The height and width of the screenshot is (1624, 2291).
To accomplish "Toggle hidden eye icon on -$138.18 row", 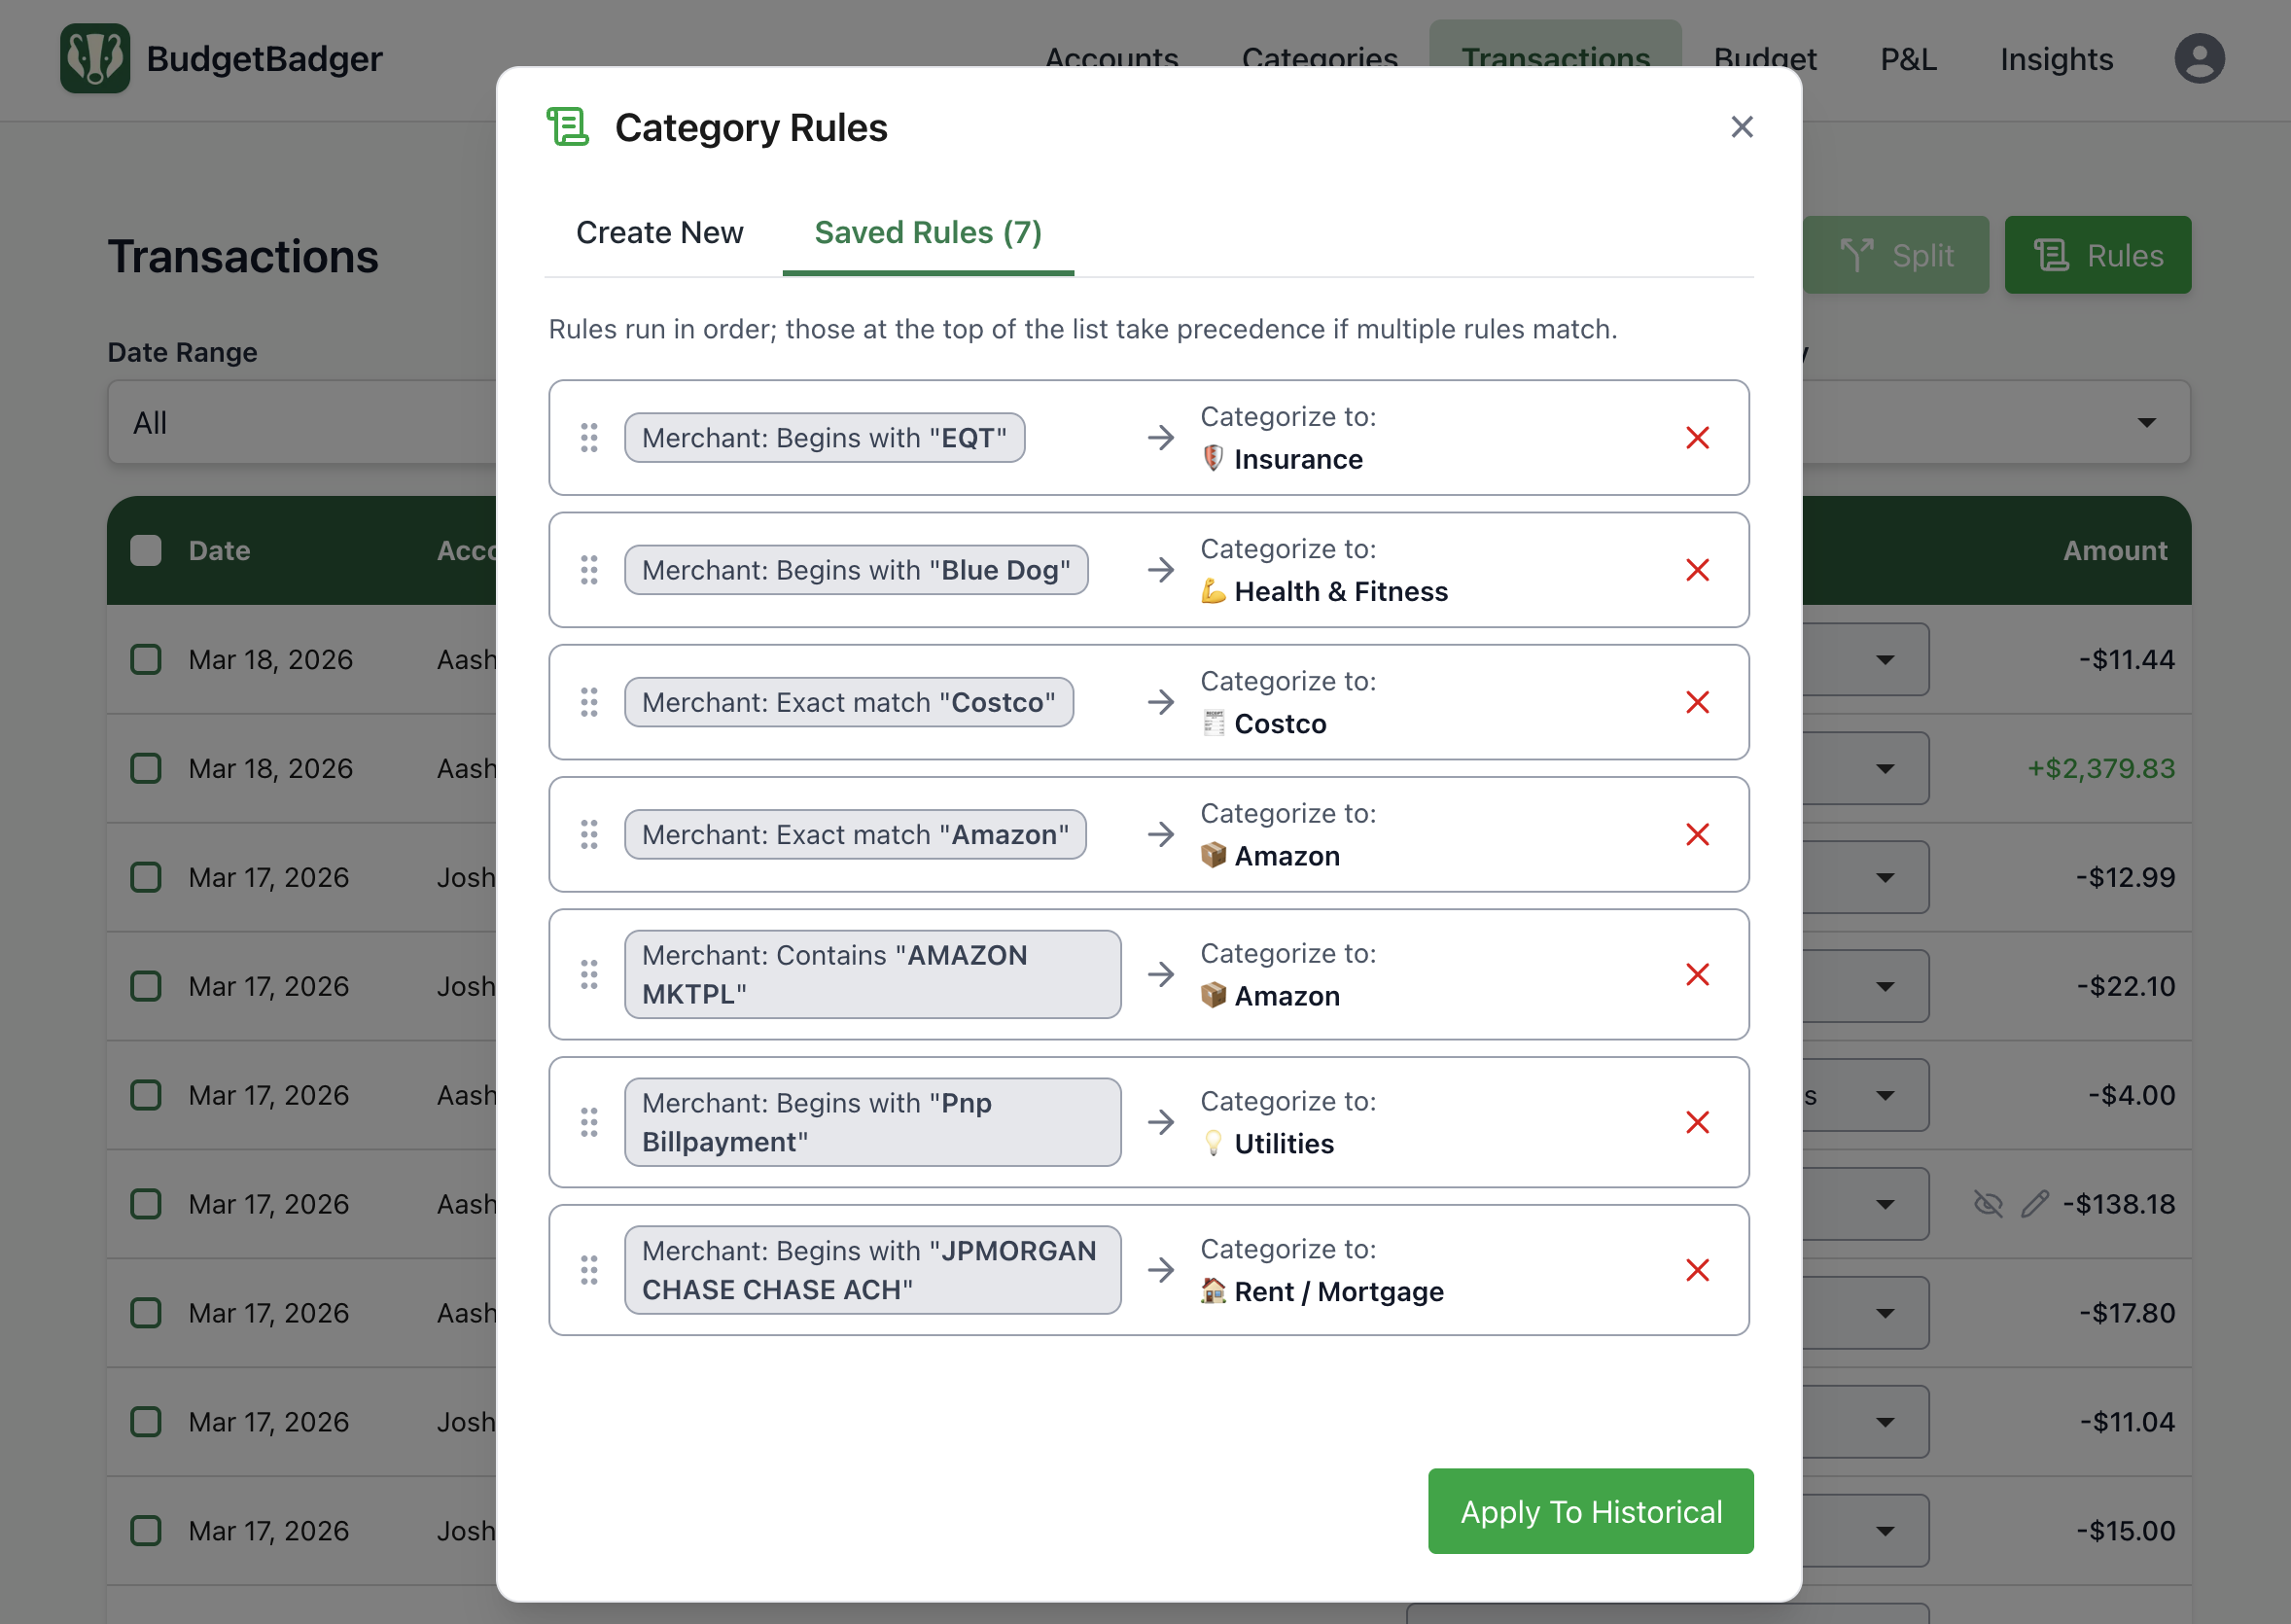I will tap(1988, 1204).
